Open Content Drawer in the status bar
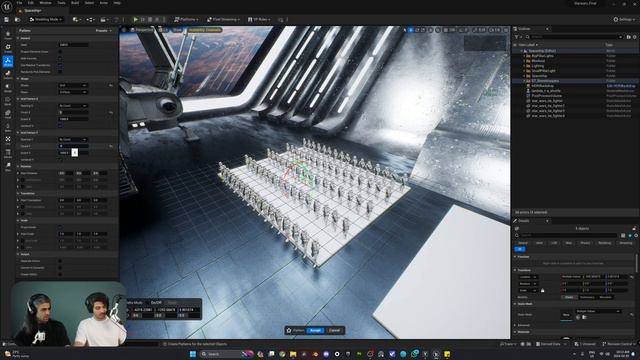 tap(9, 344)
